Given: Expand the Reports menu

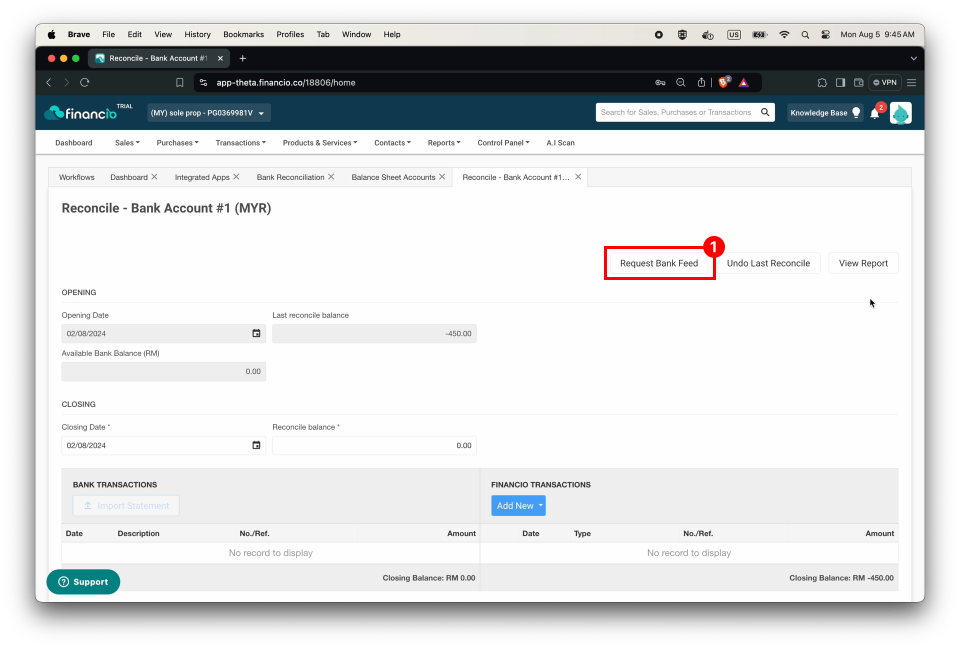Looking at the screenshot, I should (444, 143).
